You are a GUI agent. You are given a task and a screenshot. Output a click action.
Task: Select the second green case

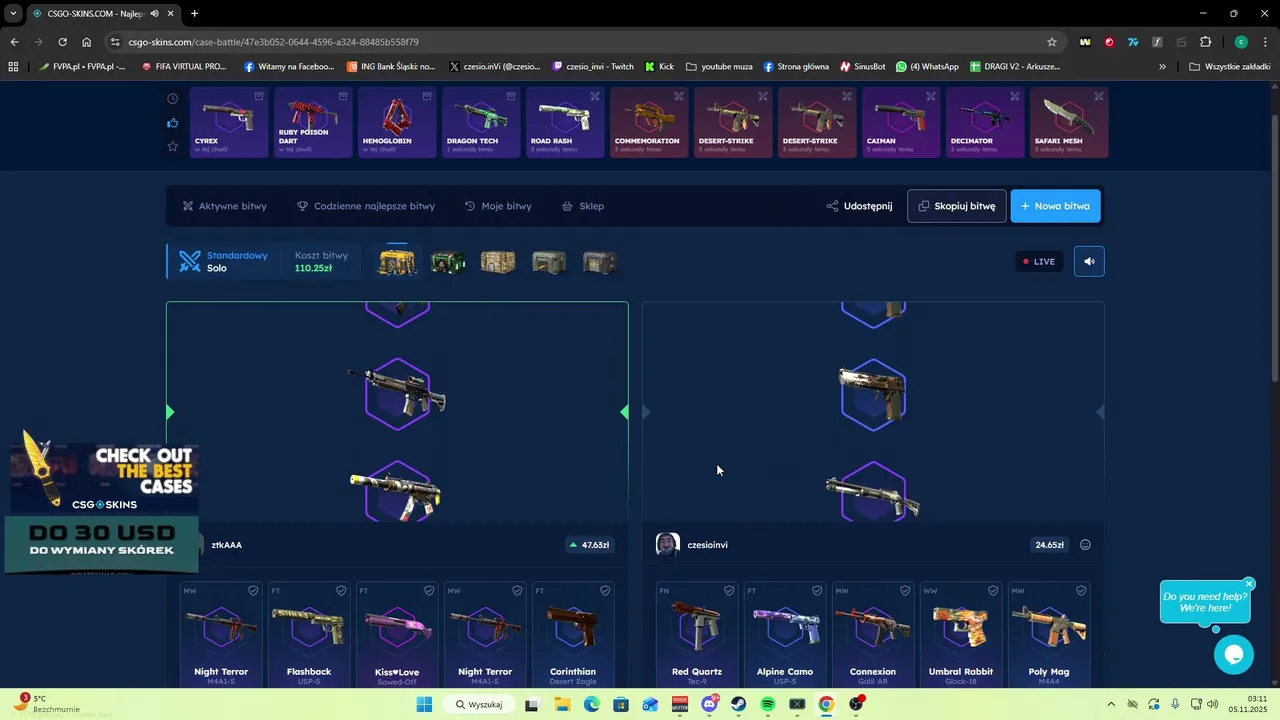click(x=448, y=262)
